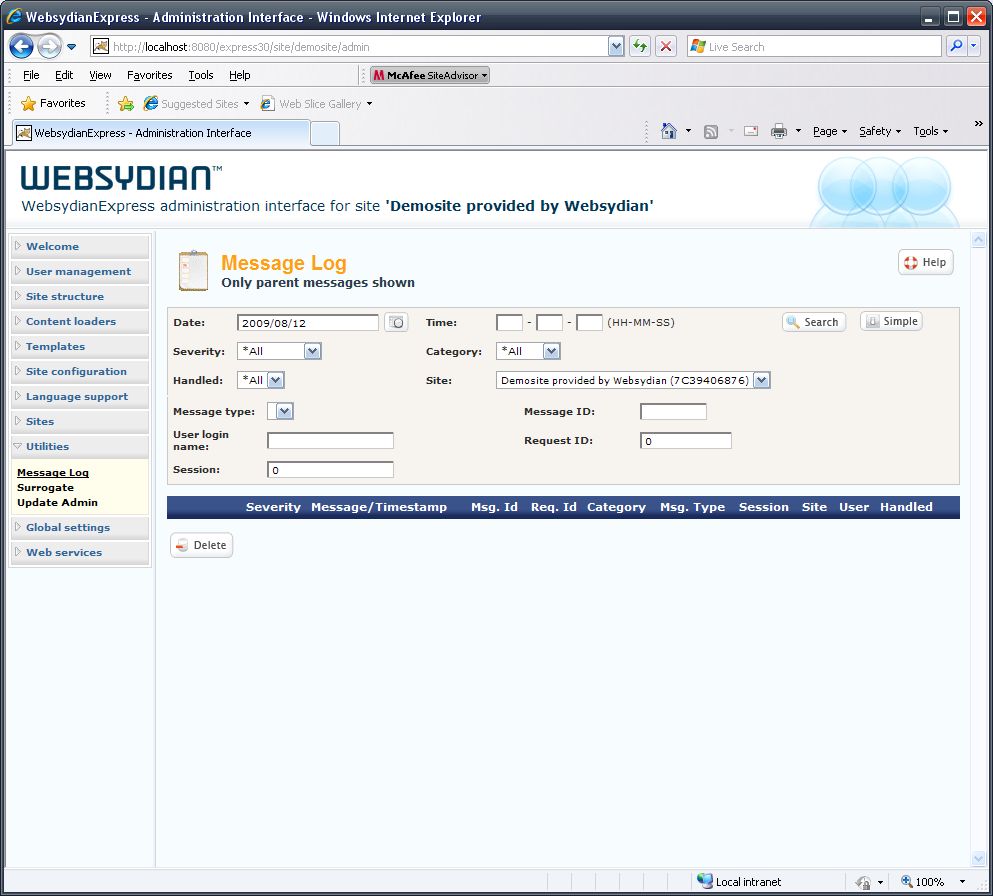Open the Welcome sidebar section
Screen dimensions: 993x896
(80, 246)
